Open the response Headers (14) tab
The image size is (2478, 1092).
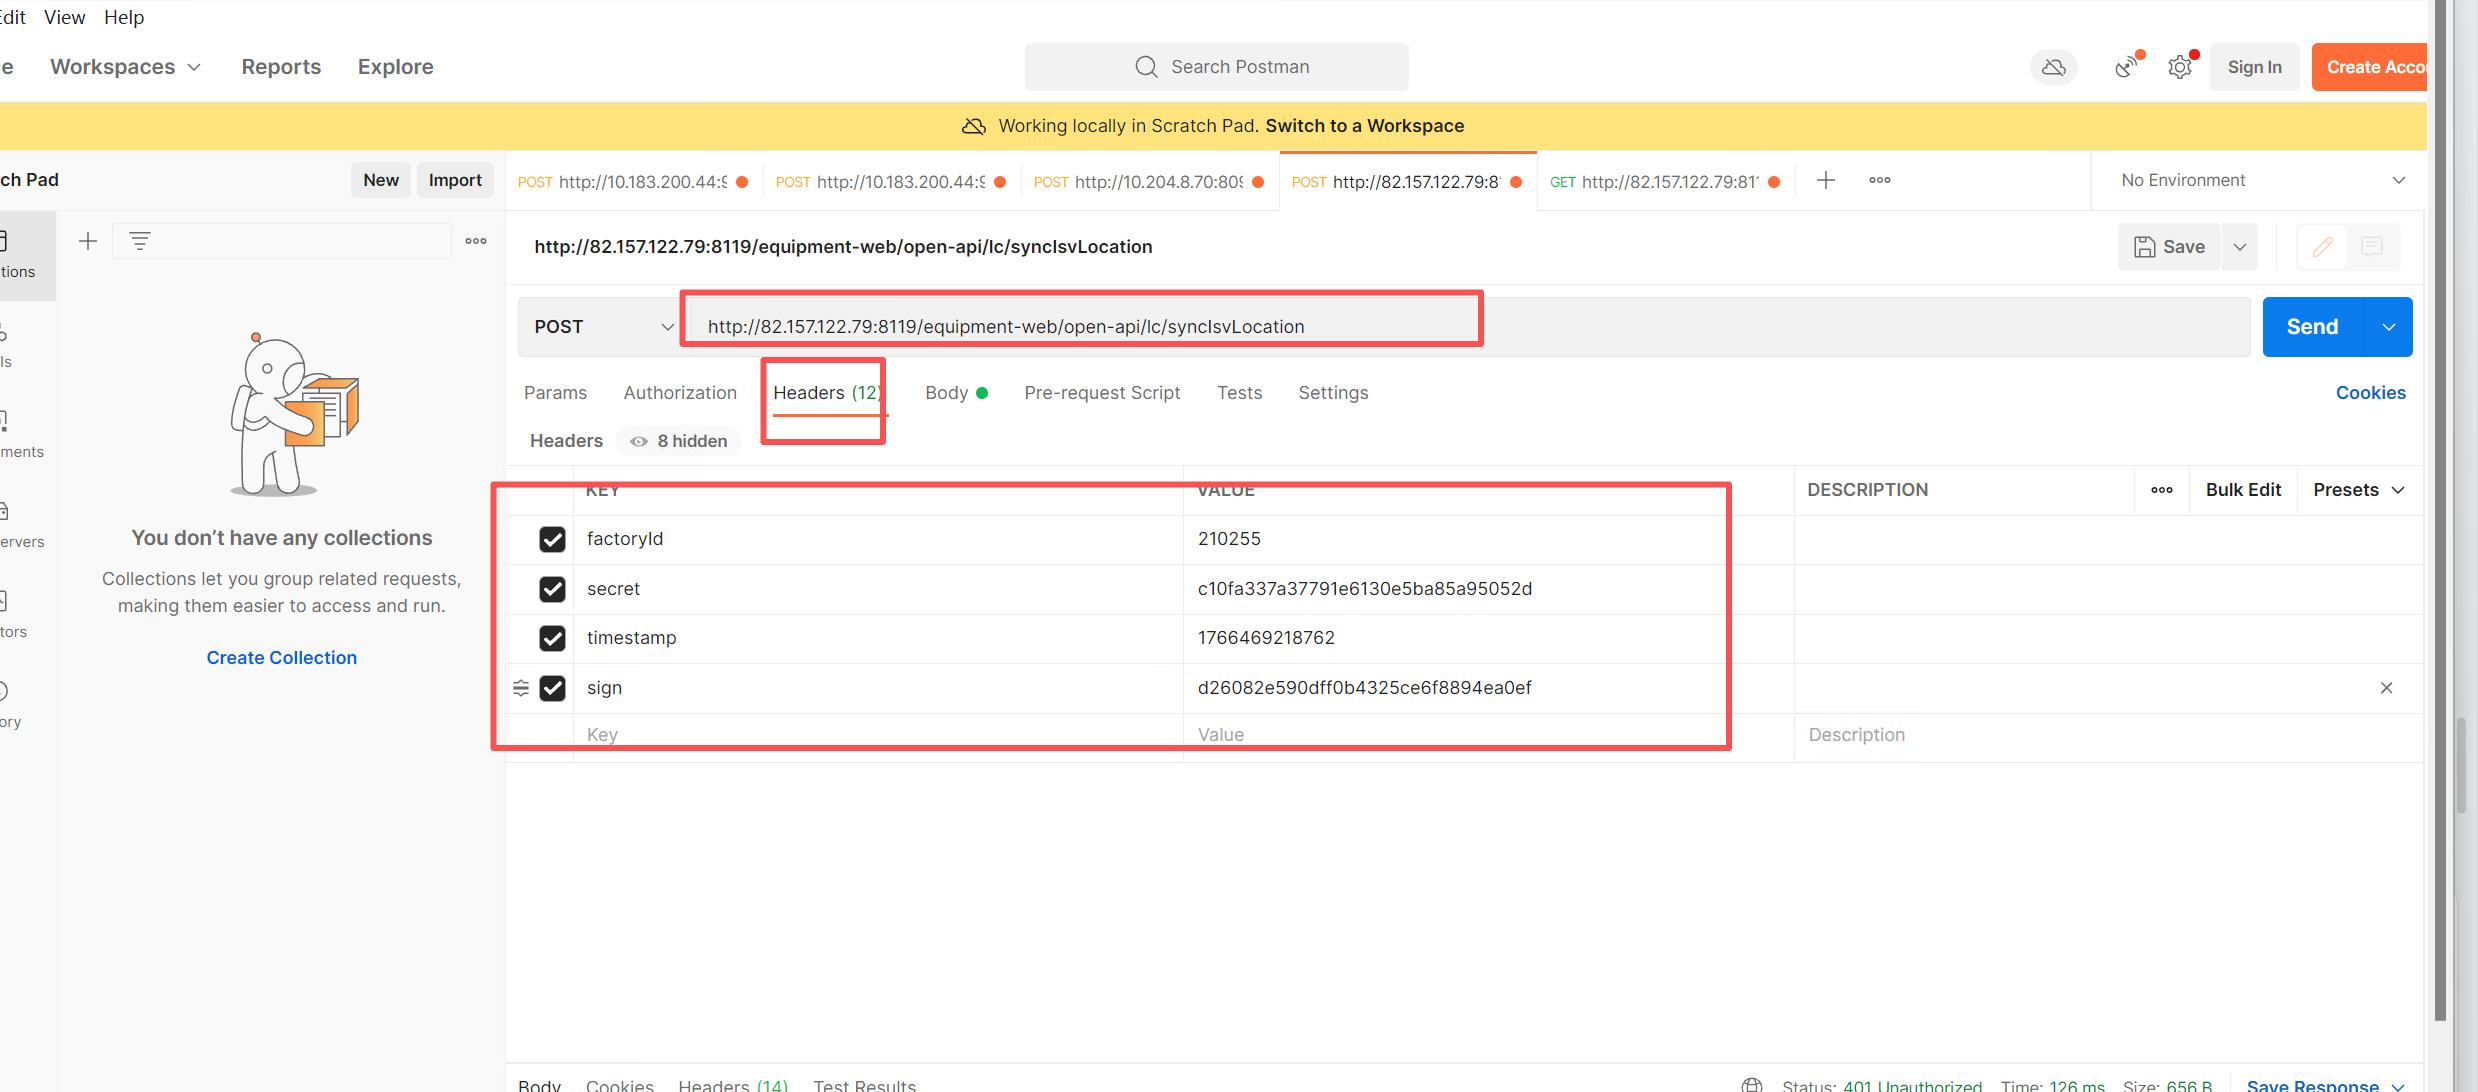click(x=733, y=1085)
